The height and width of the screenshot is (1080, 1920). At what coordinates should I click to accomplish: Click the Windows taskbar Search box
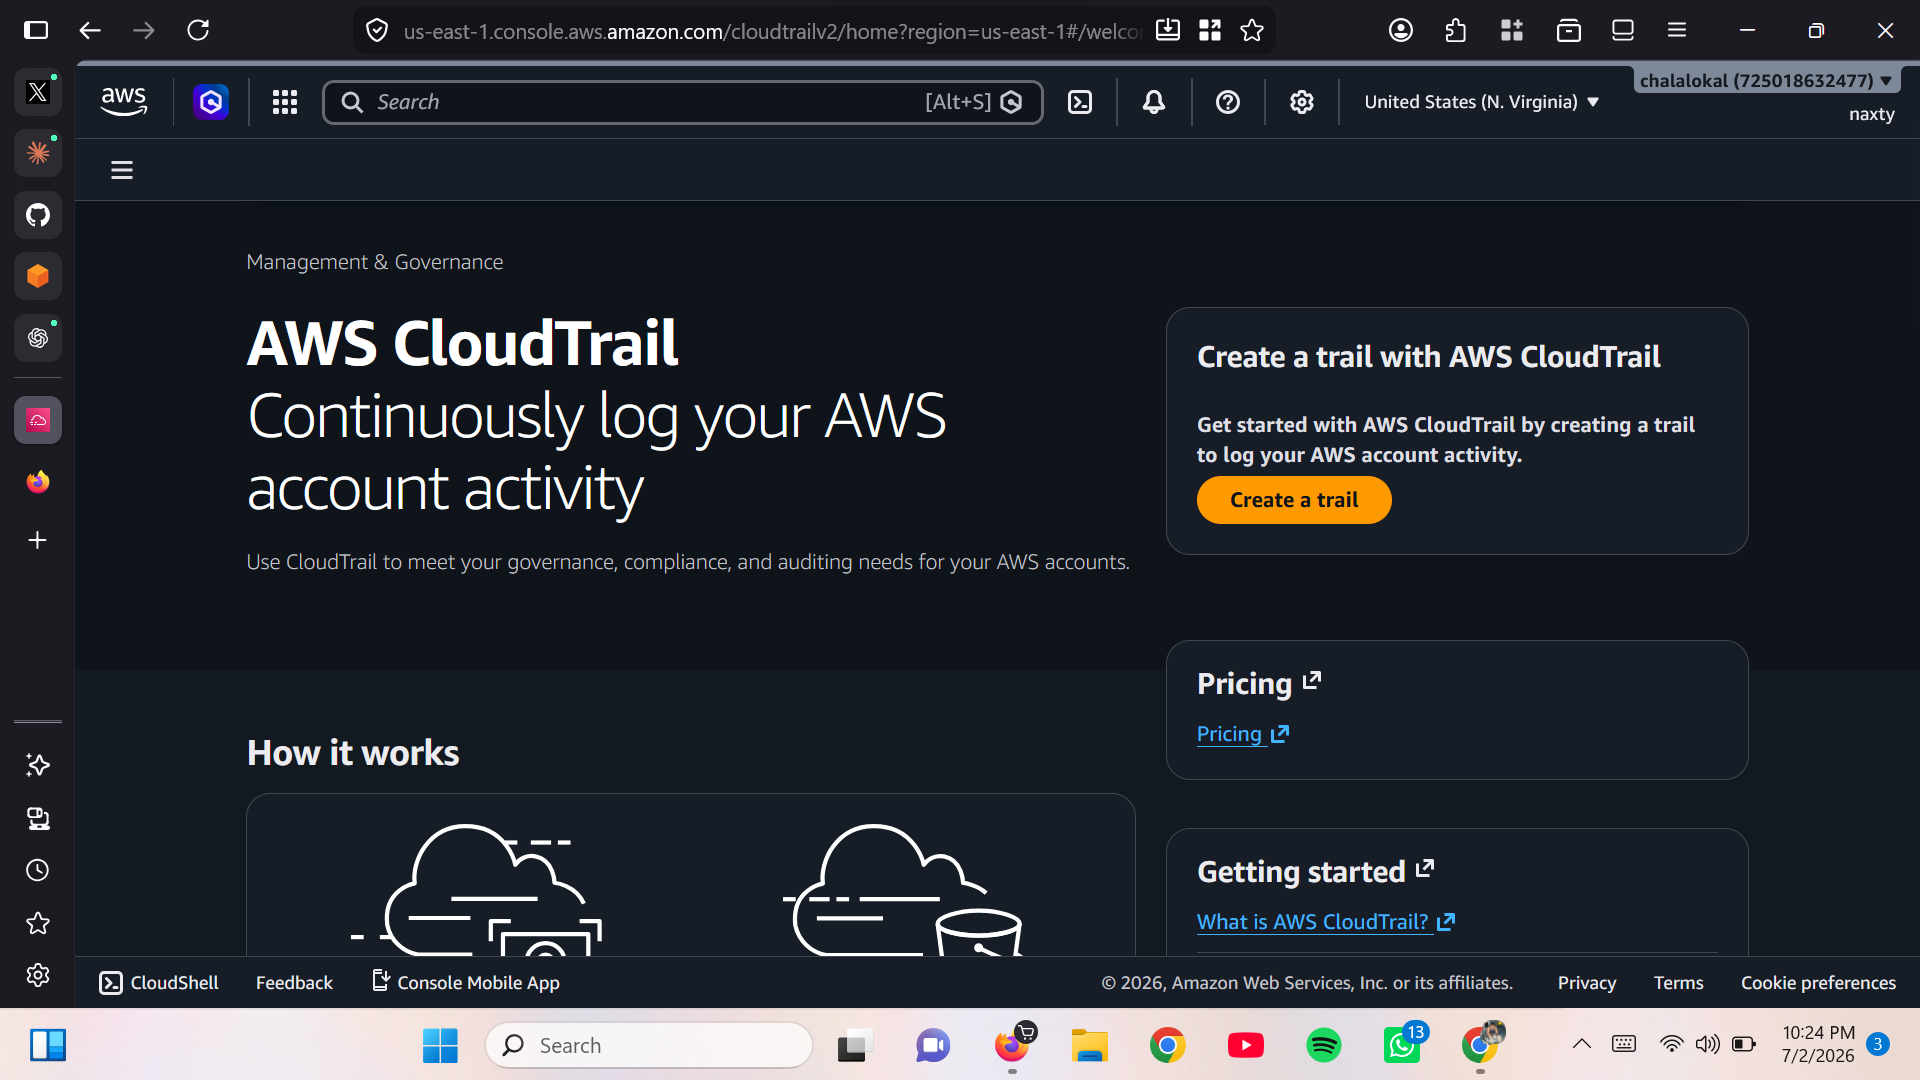click(648, 1045)
